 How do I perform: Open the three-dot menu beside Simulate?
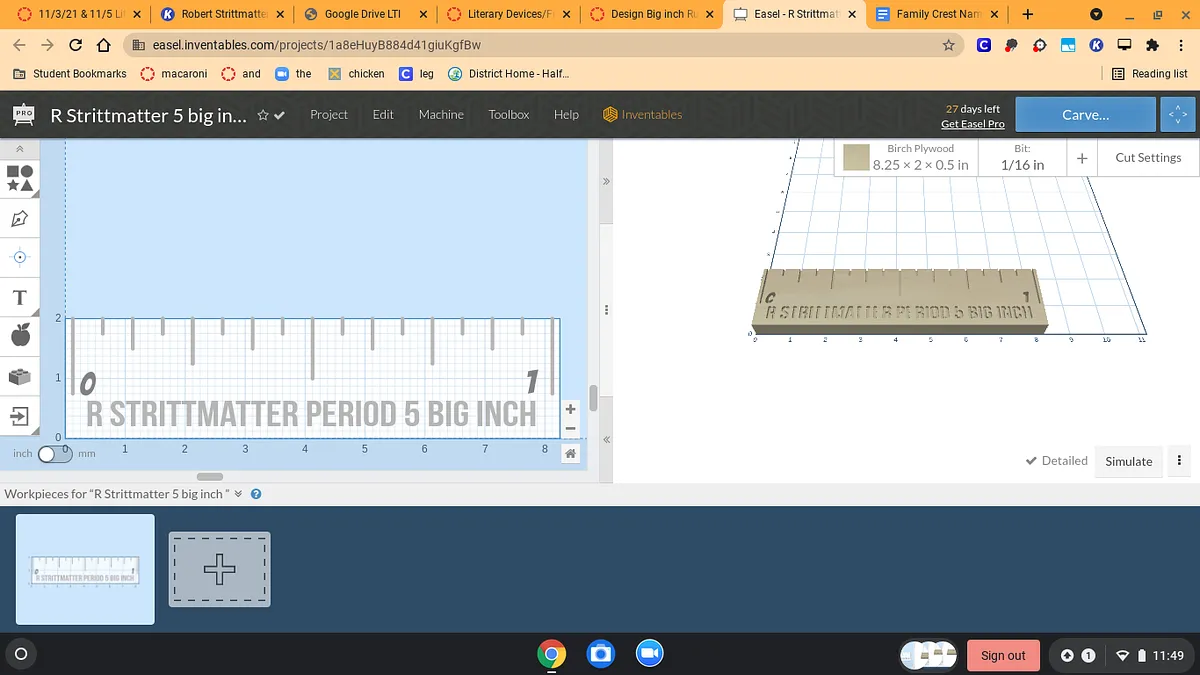coord(1179,461)
